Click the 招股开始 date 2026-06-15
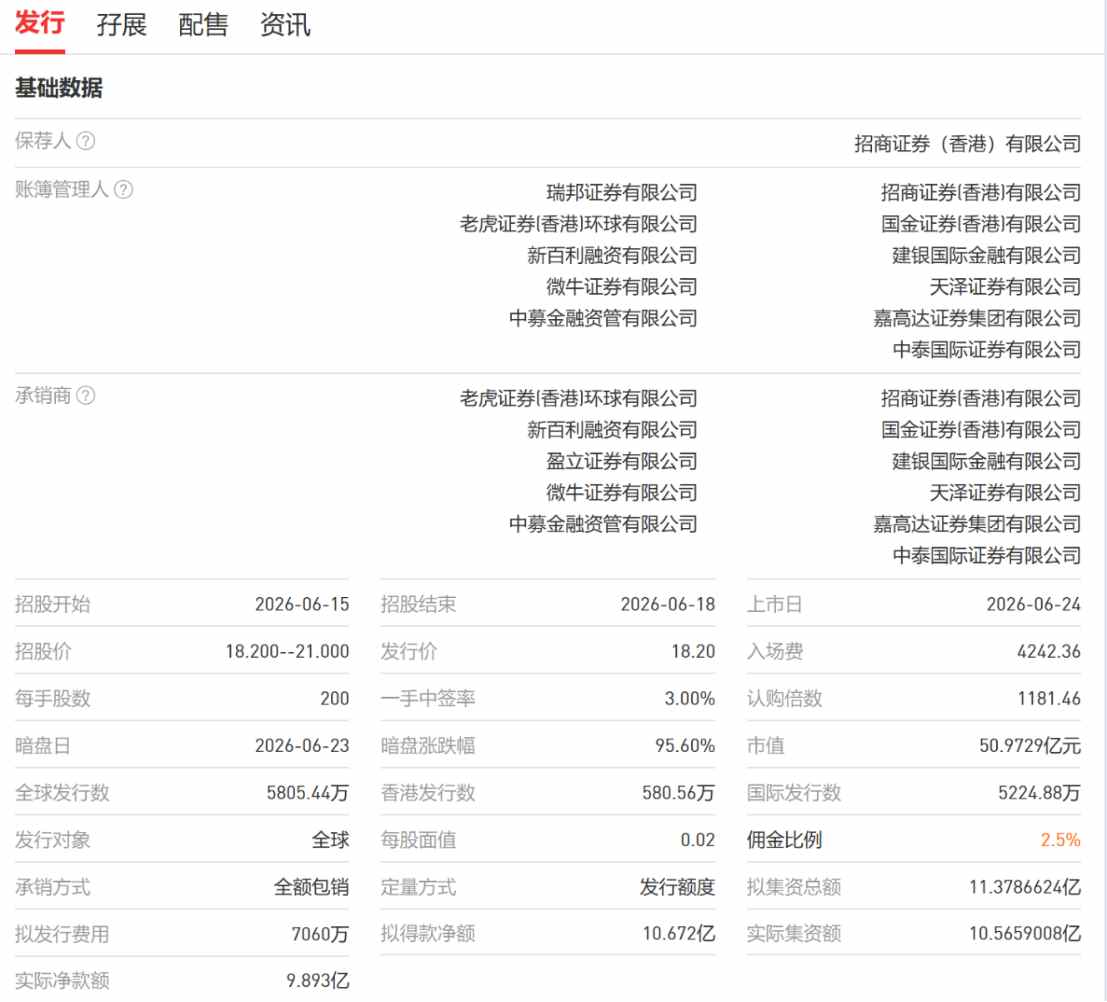 [302, 604]
